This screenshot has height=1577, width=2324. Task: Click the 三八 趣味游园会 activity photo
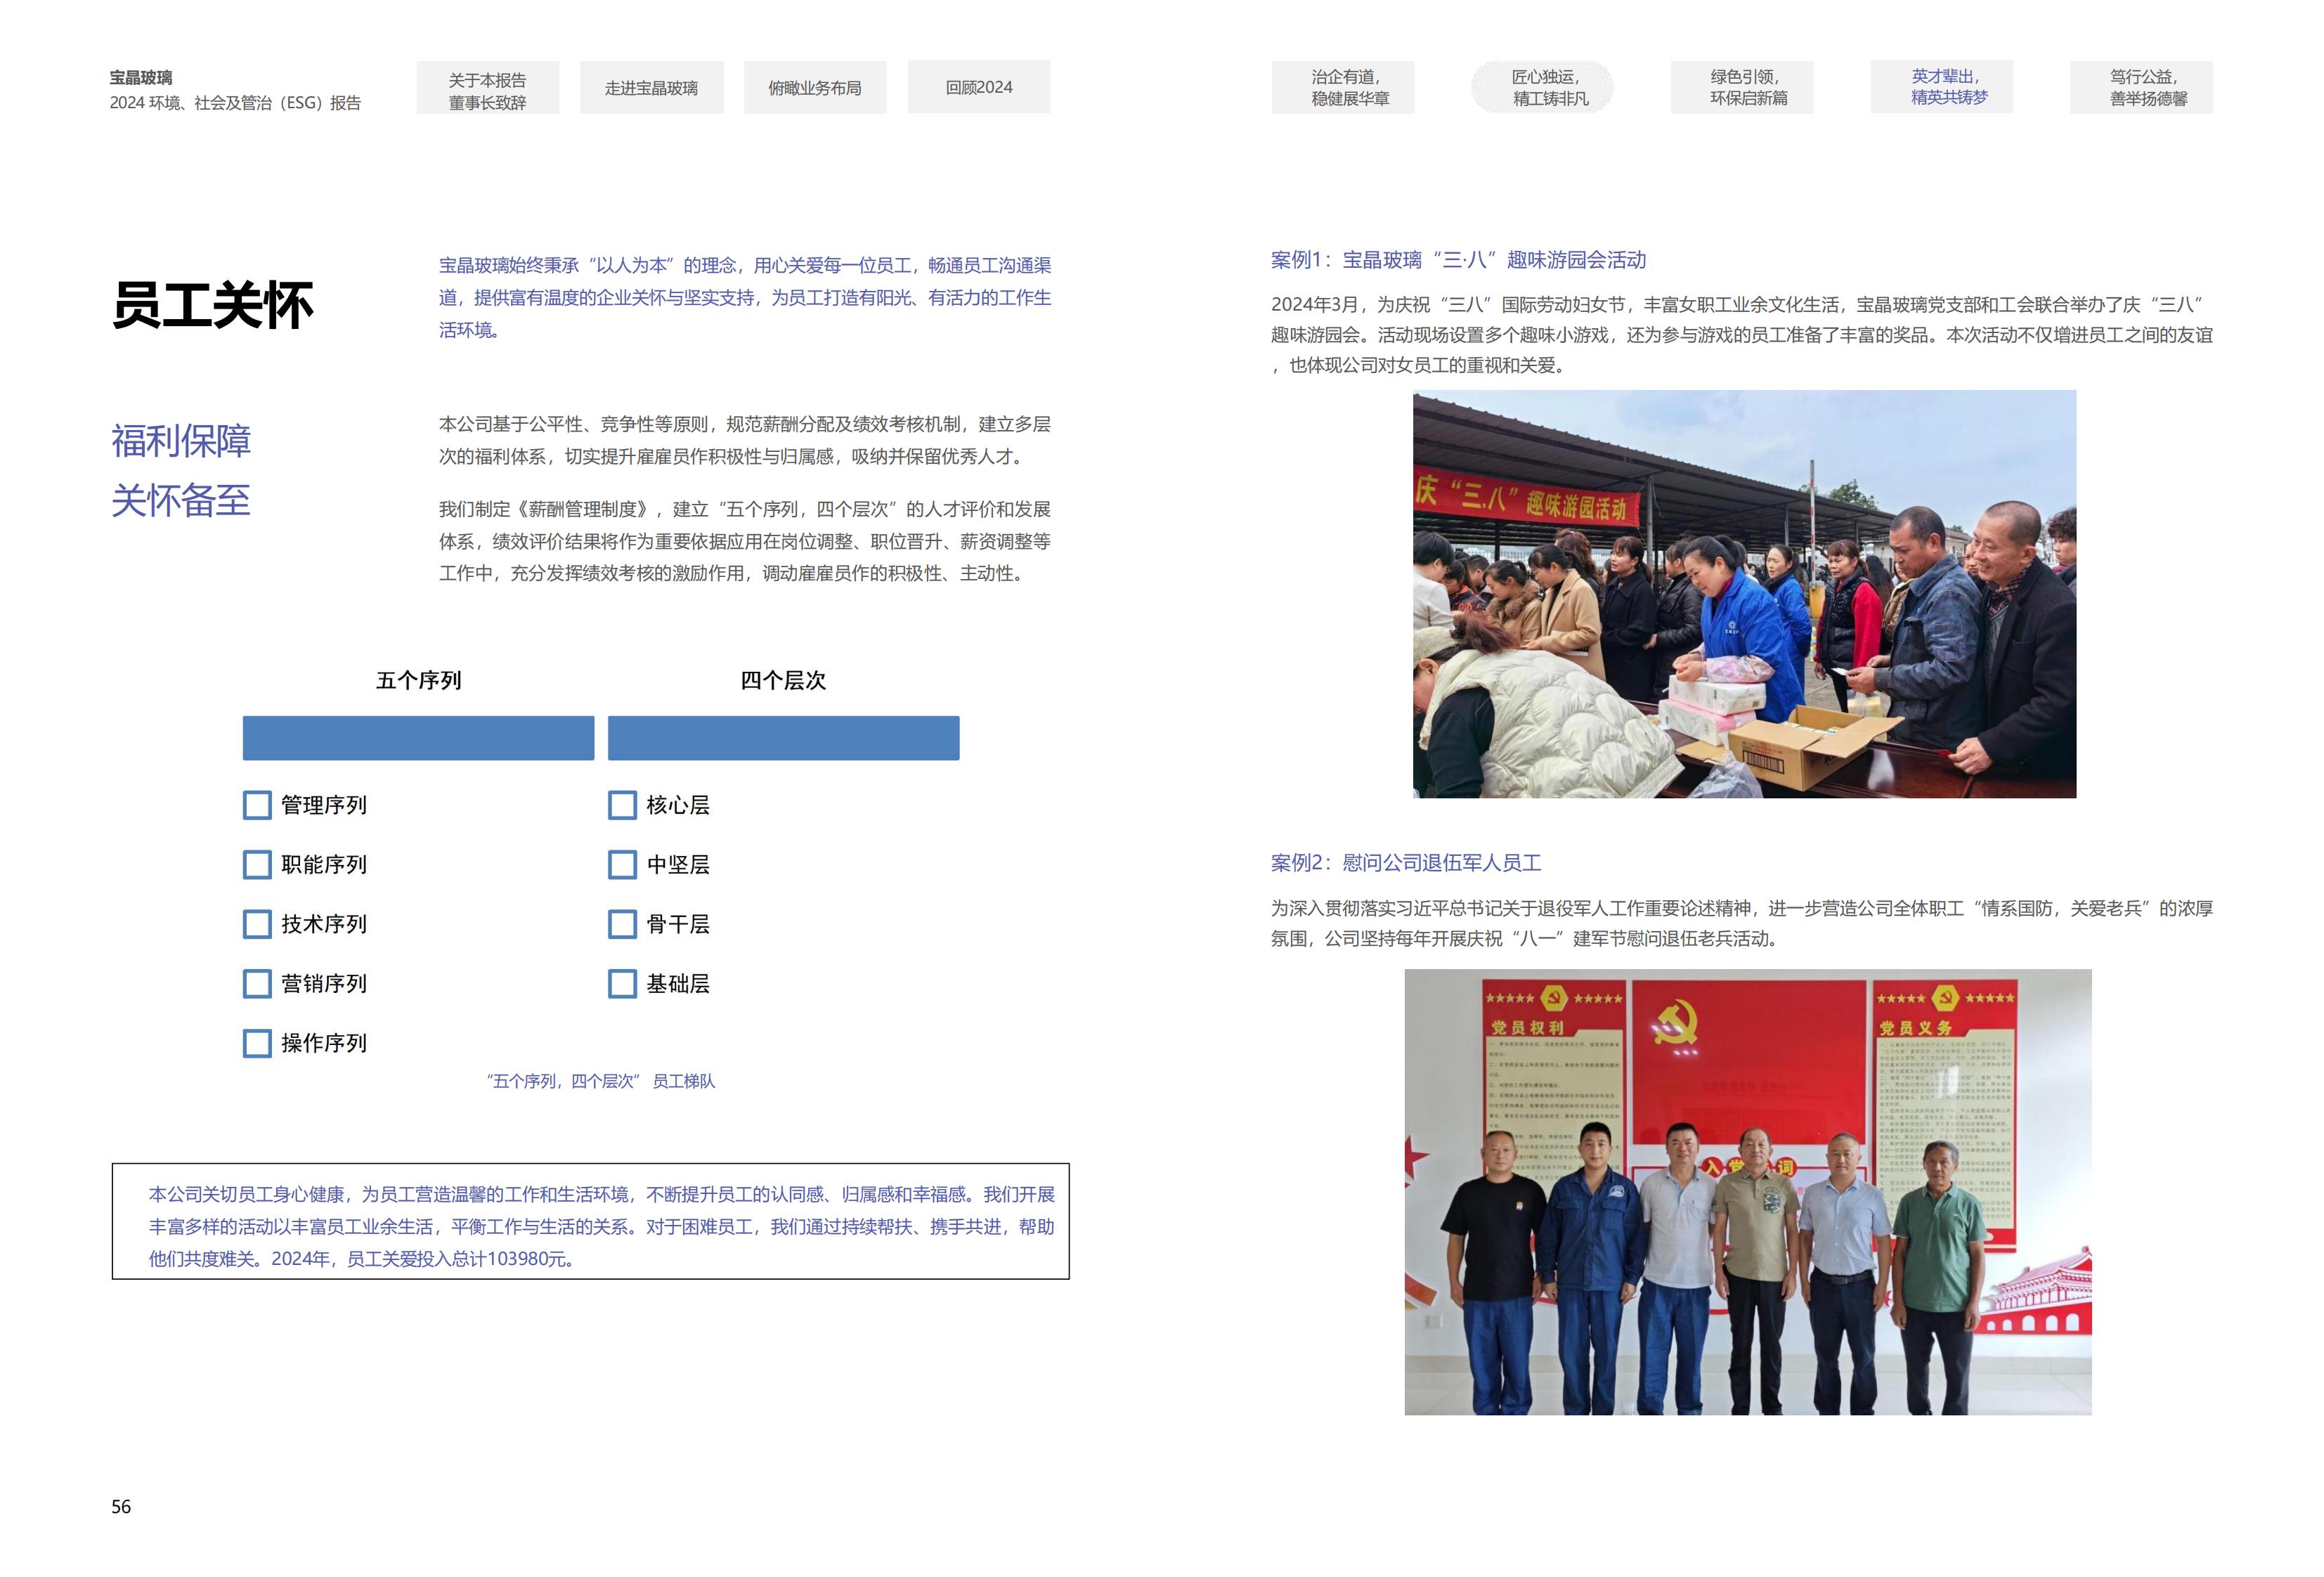(1744, 594)
